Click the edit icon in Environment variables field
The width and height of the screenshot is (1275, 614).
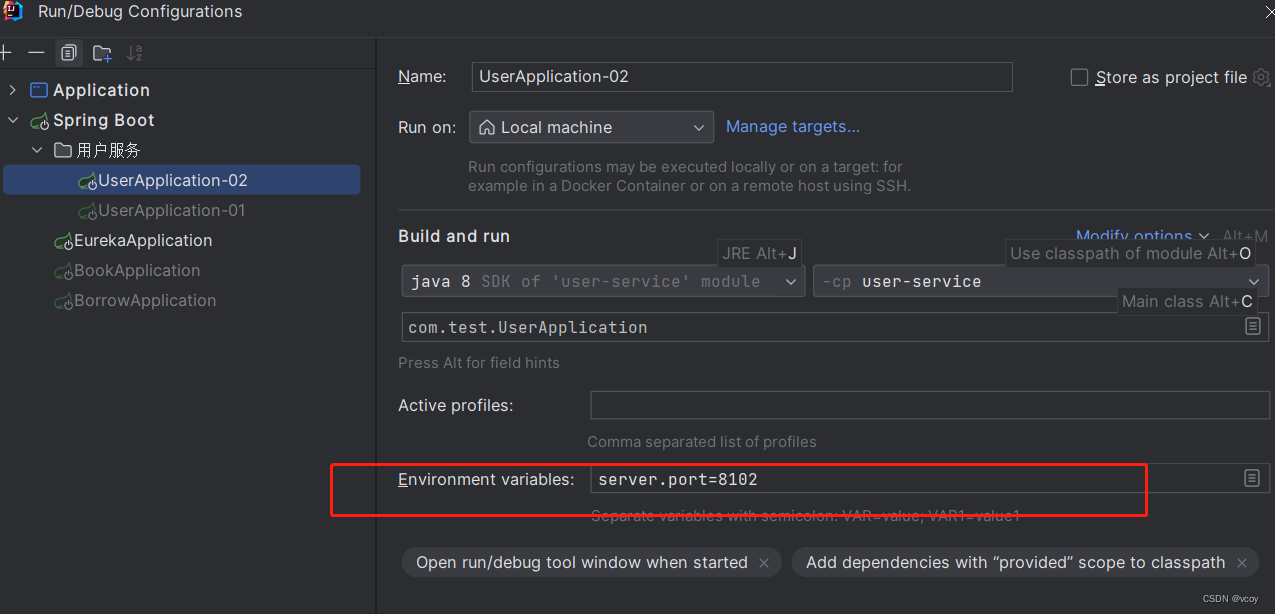point(1252,479)
